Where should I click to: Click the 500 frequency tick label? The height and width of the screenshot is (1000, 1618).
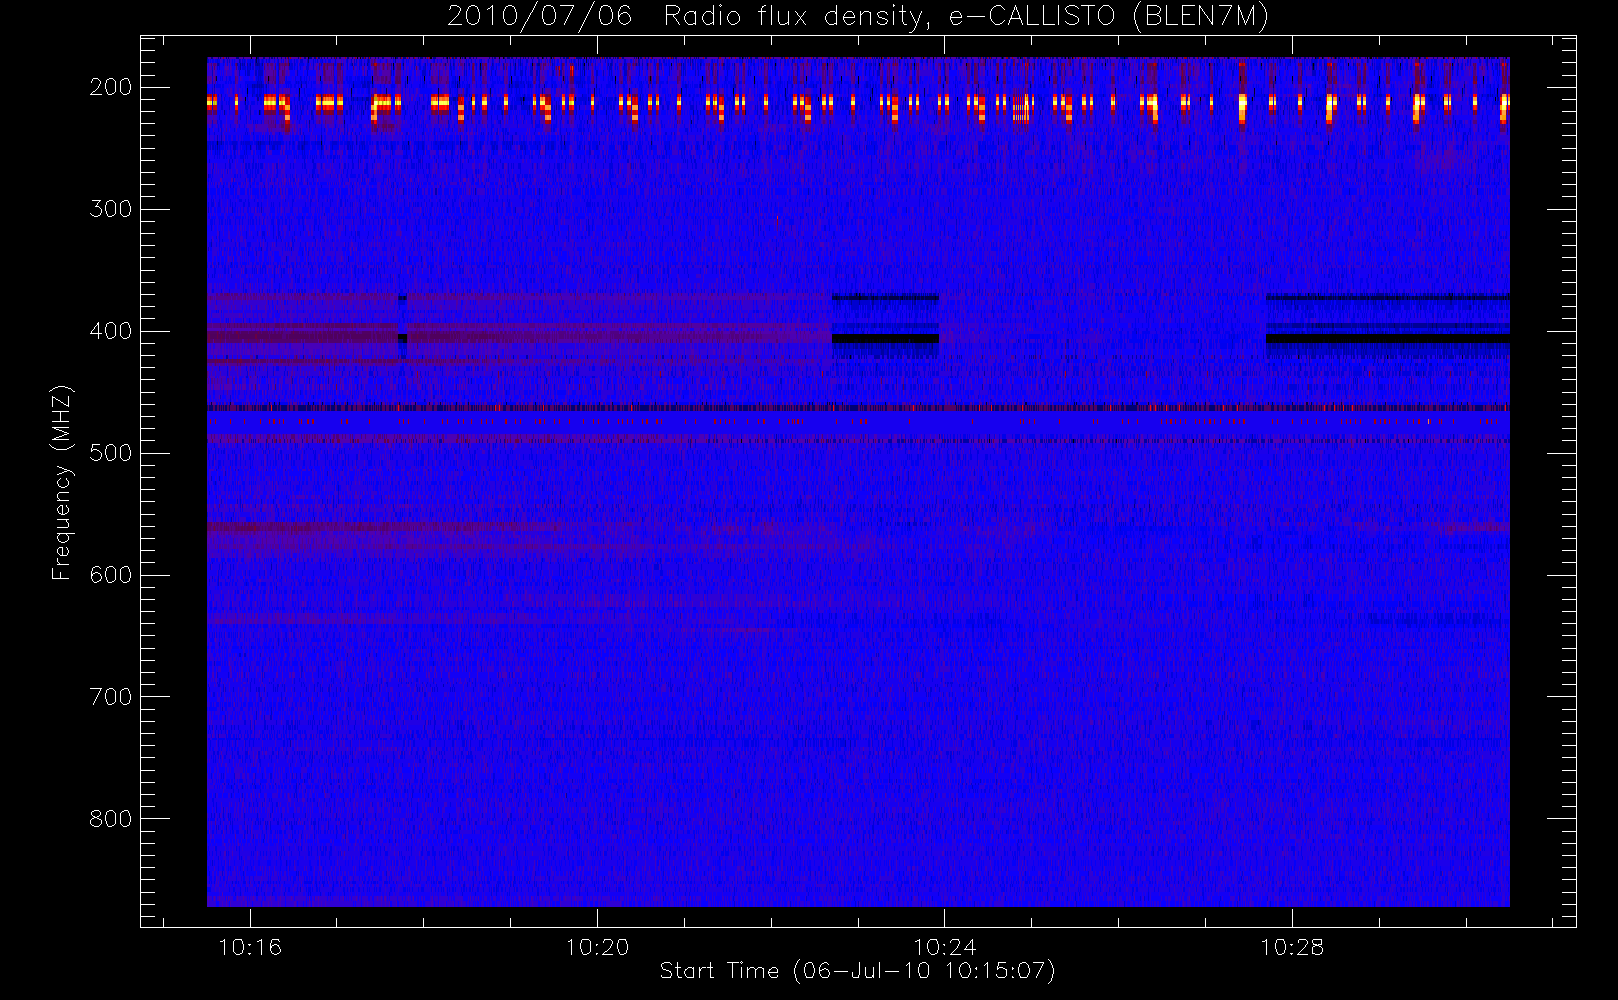click(110, 453)
